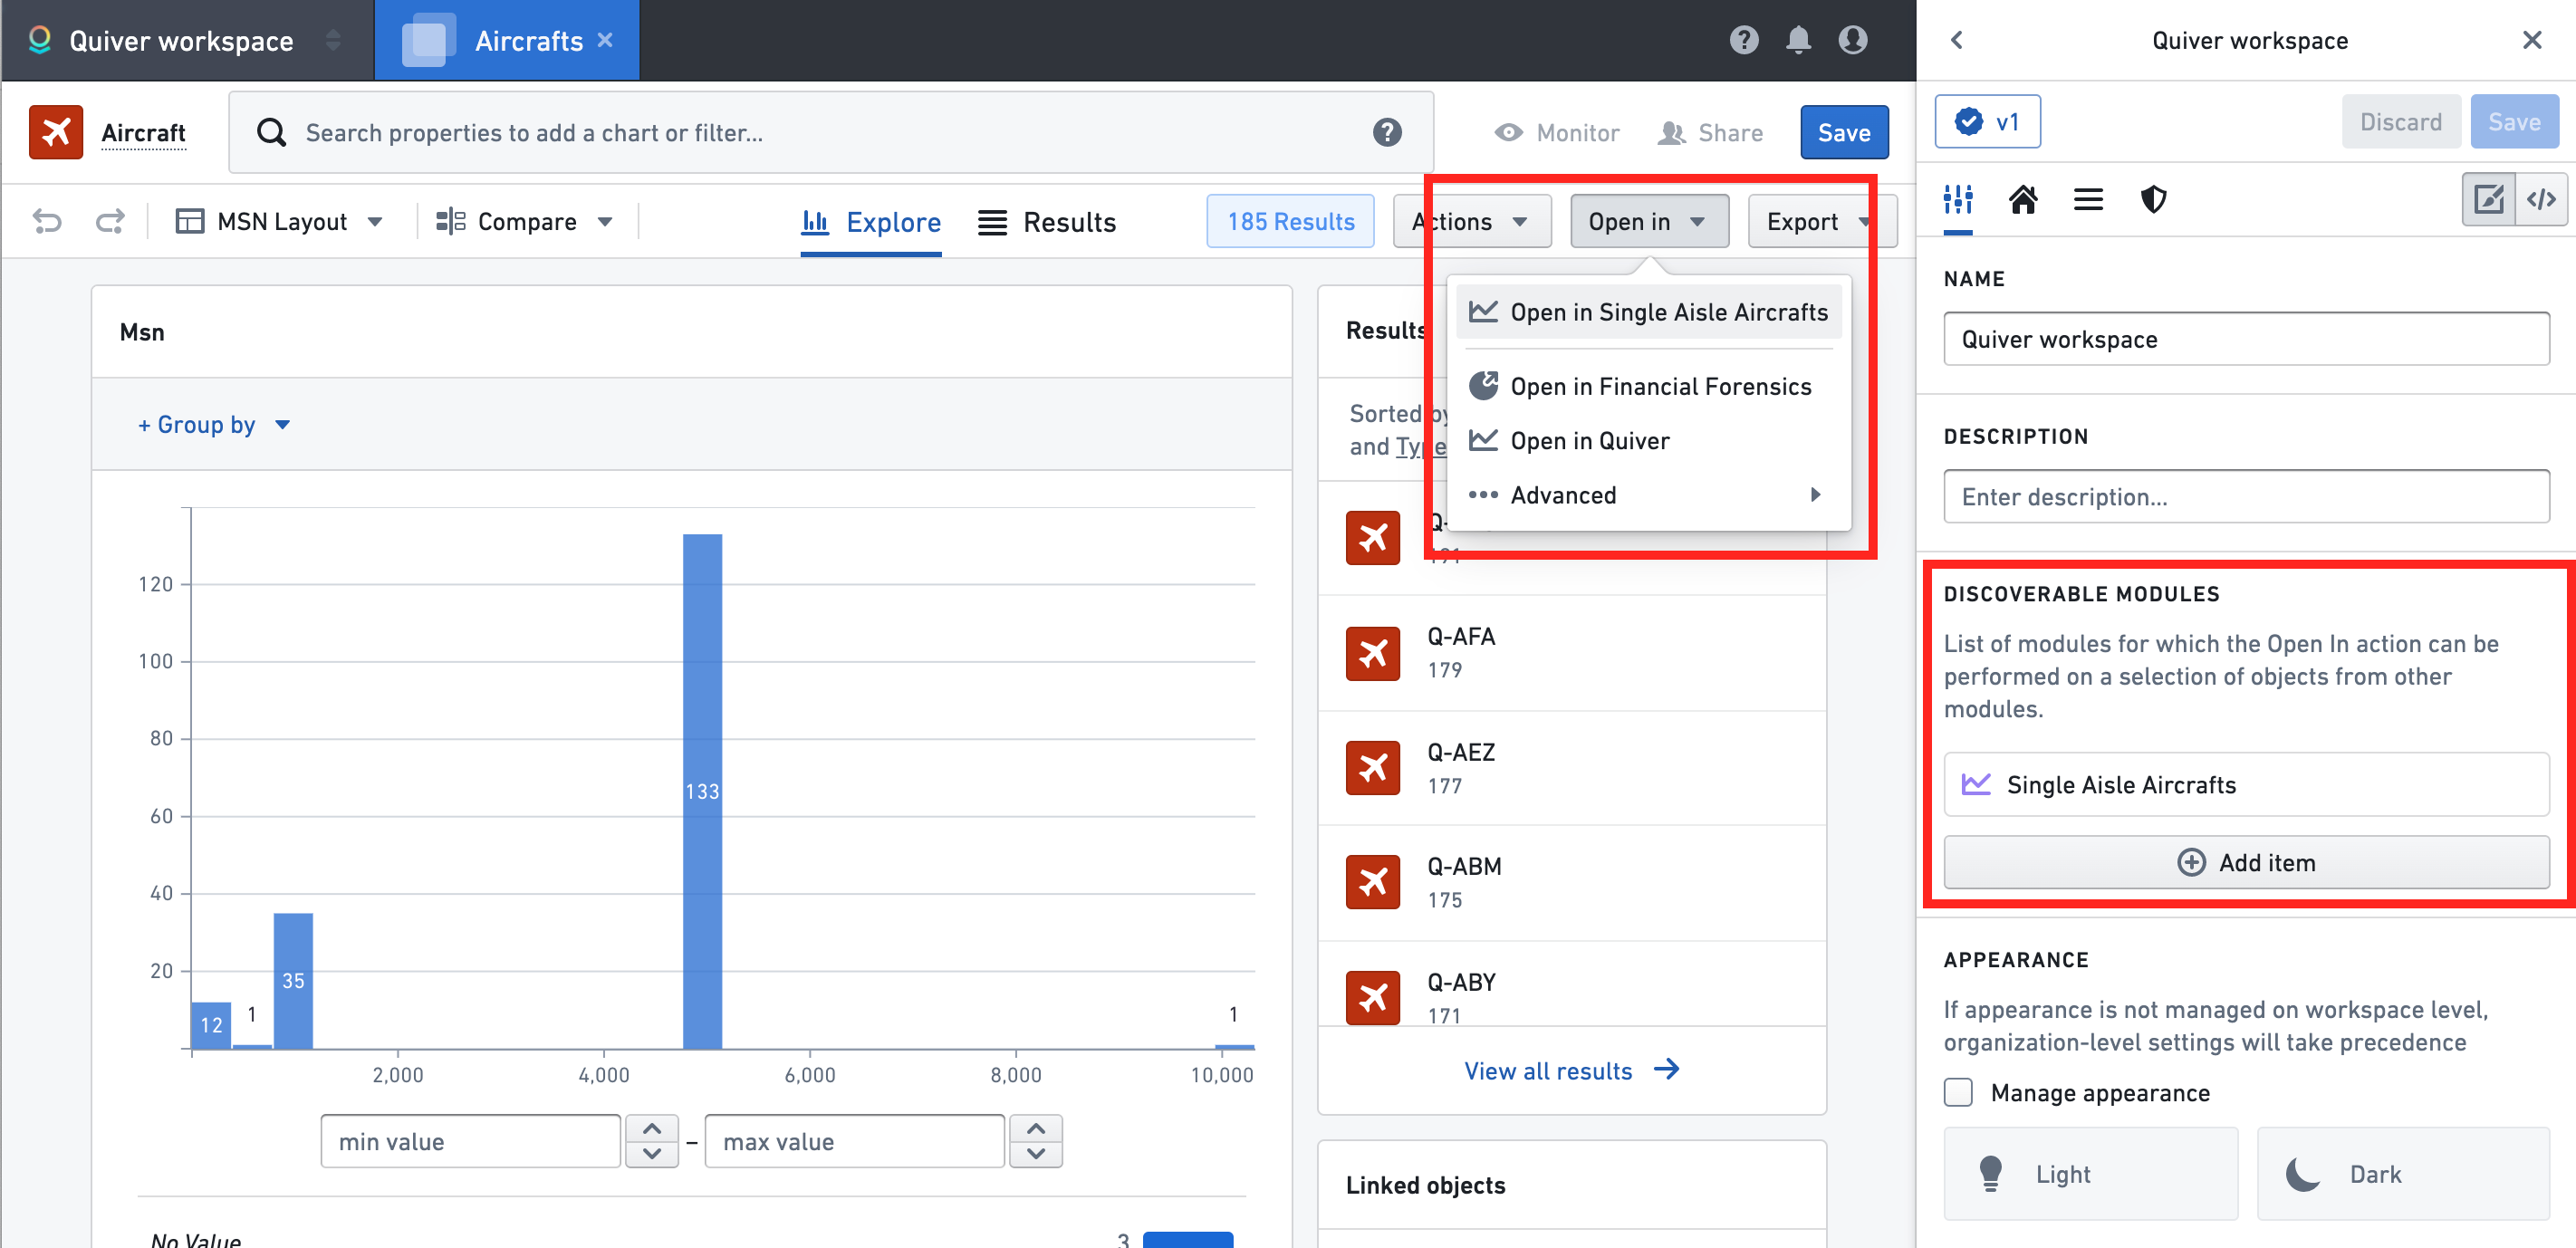Click the Add item button for modules
This screenshot has height=1248, width=2576.
pos(2247,862)
